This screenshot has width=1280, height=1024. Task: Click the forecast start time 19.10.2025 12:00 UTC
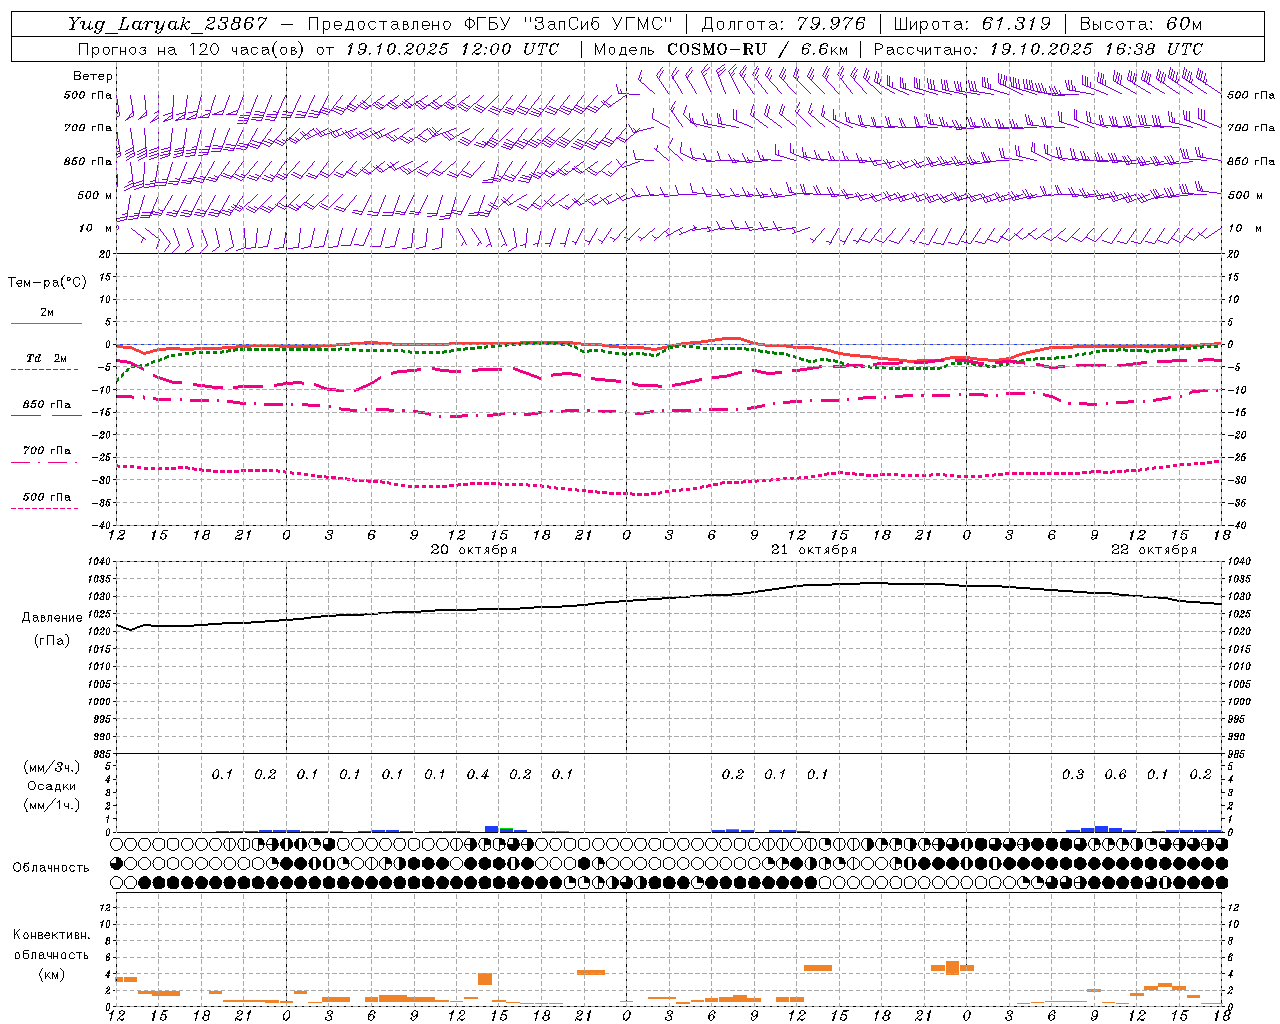(452, 49)
